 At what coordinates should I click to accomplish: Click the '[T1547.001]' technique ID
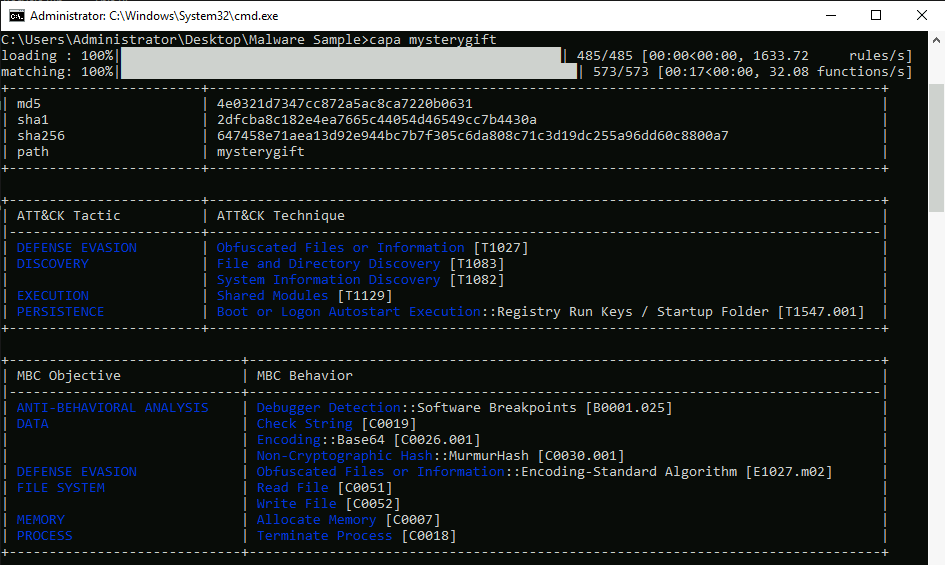click(821, 312)
